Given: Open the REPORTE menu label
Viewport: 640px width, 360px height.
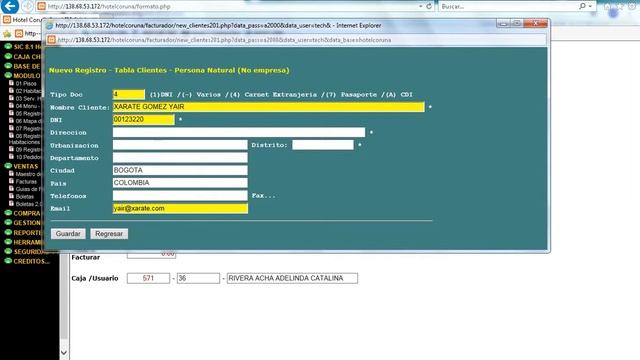Looking at the screenshot, I should click(x=27, y=233).
